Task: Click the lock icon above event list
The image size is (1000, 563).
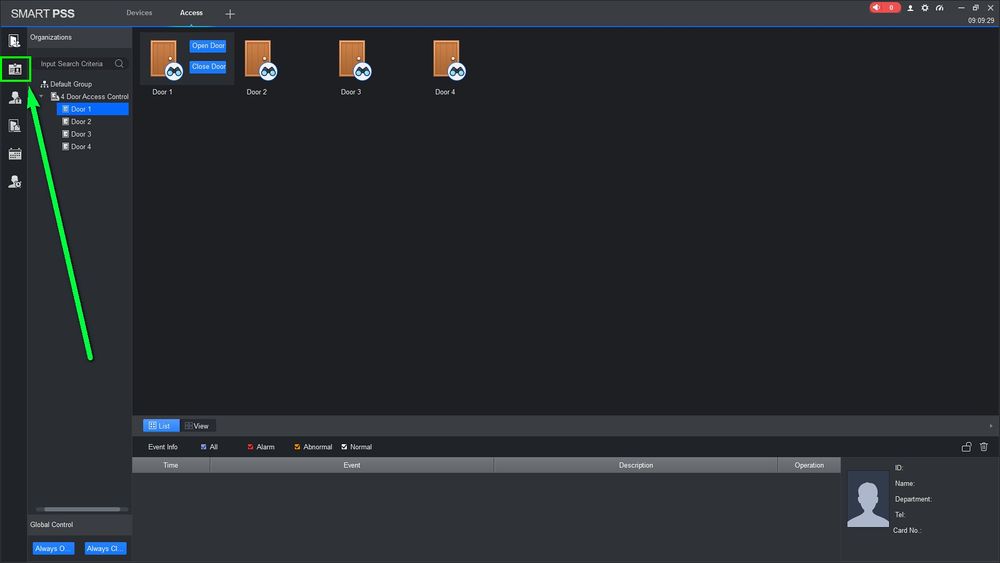Action: (966, 447)
